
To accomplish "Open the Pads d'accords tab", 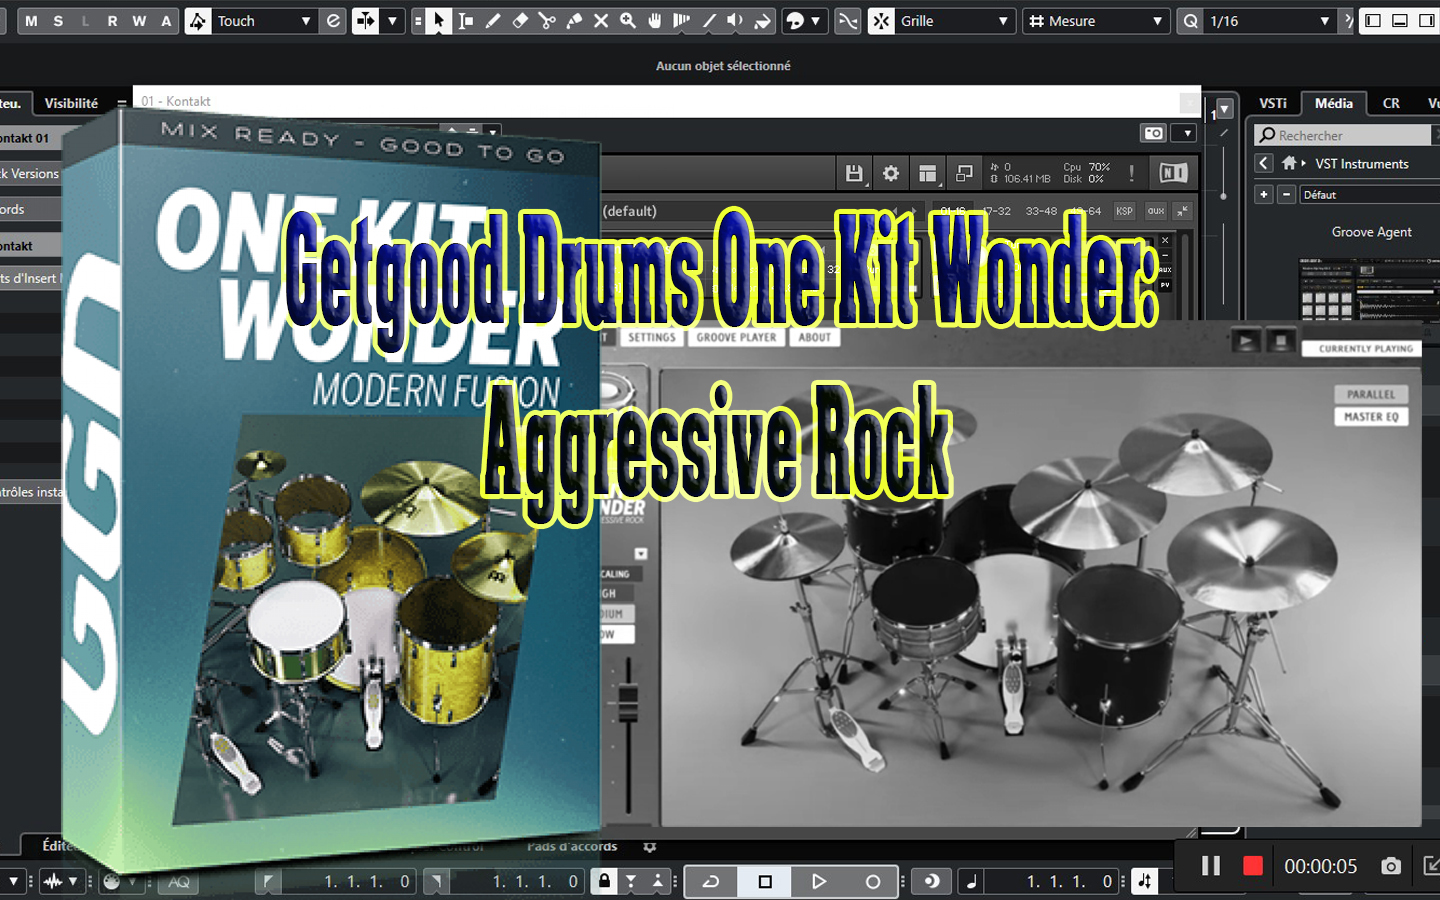I will pyautogui.click(x=572, y=847).
